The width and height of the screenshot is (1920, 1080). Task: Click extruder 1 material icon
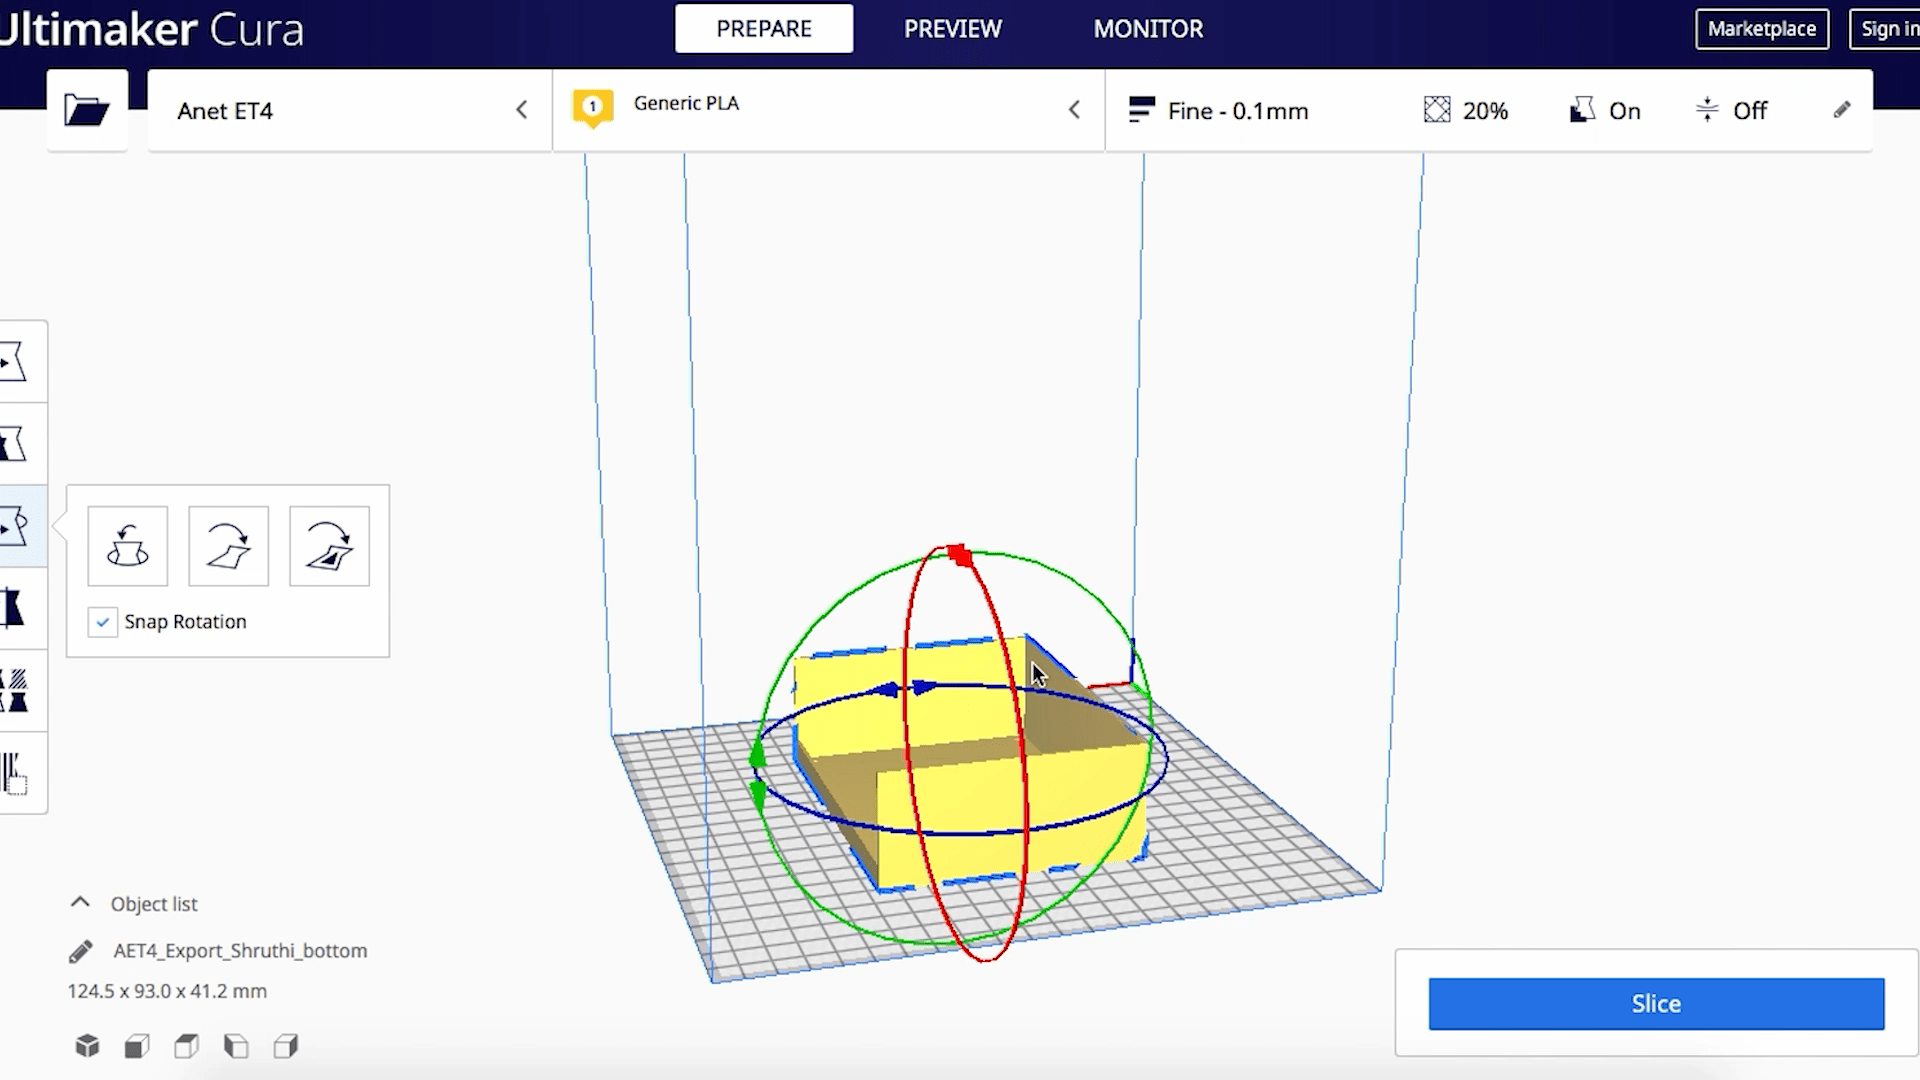click(x=592, y=108)
